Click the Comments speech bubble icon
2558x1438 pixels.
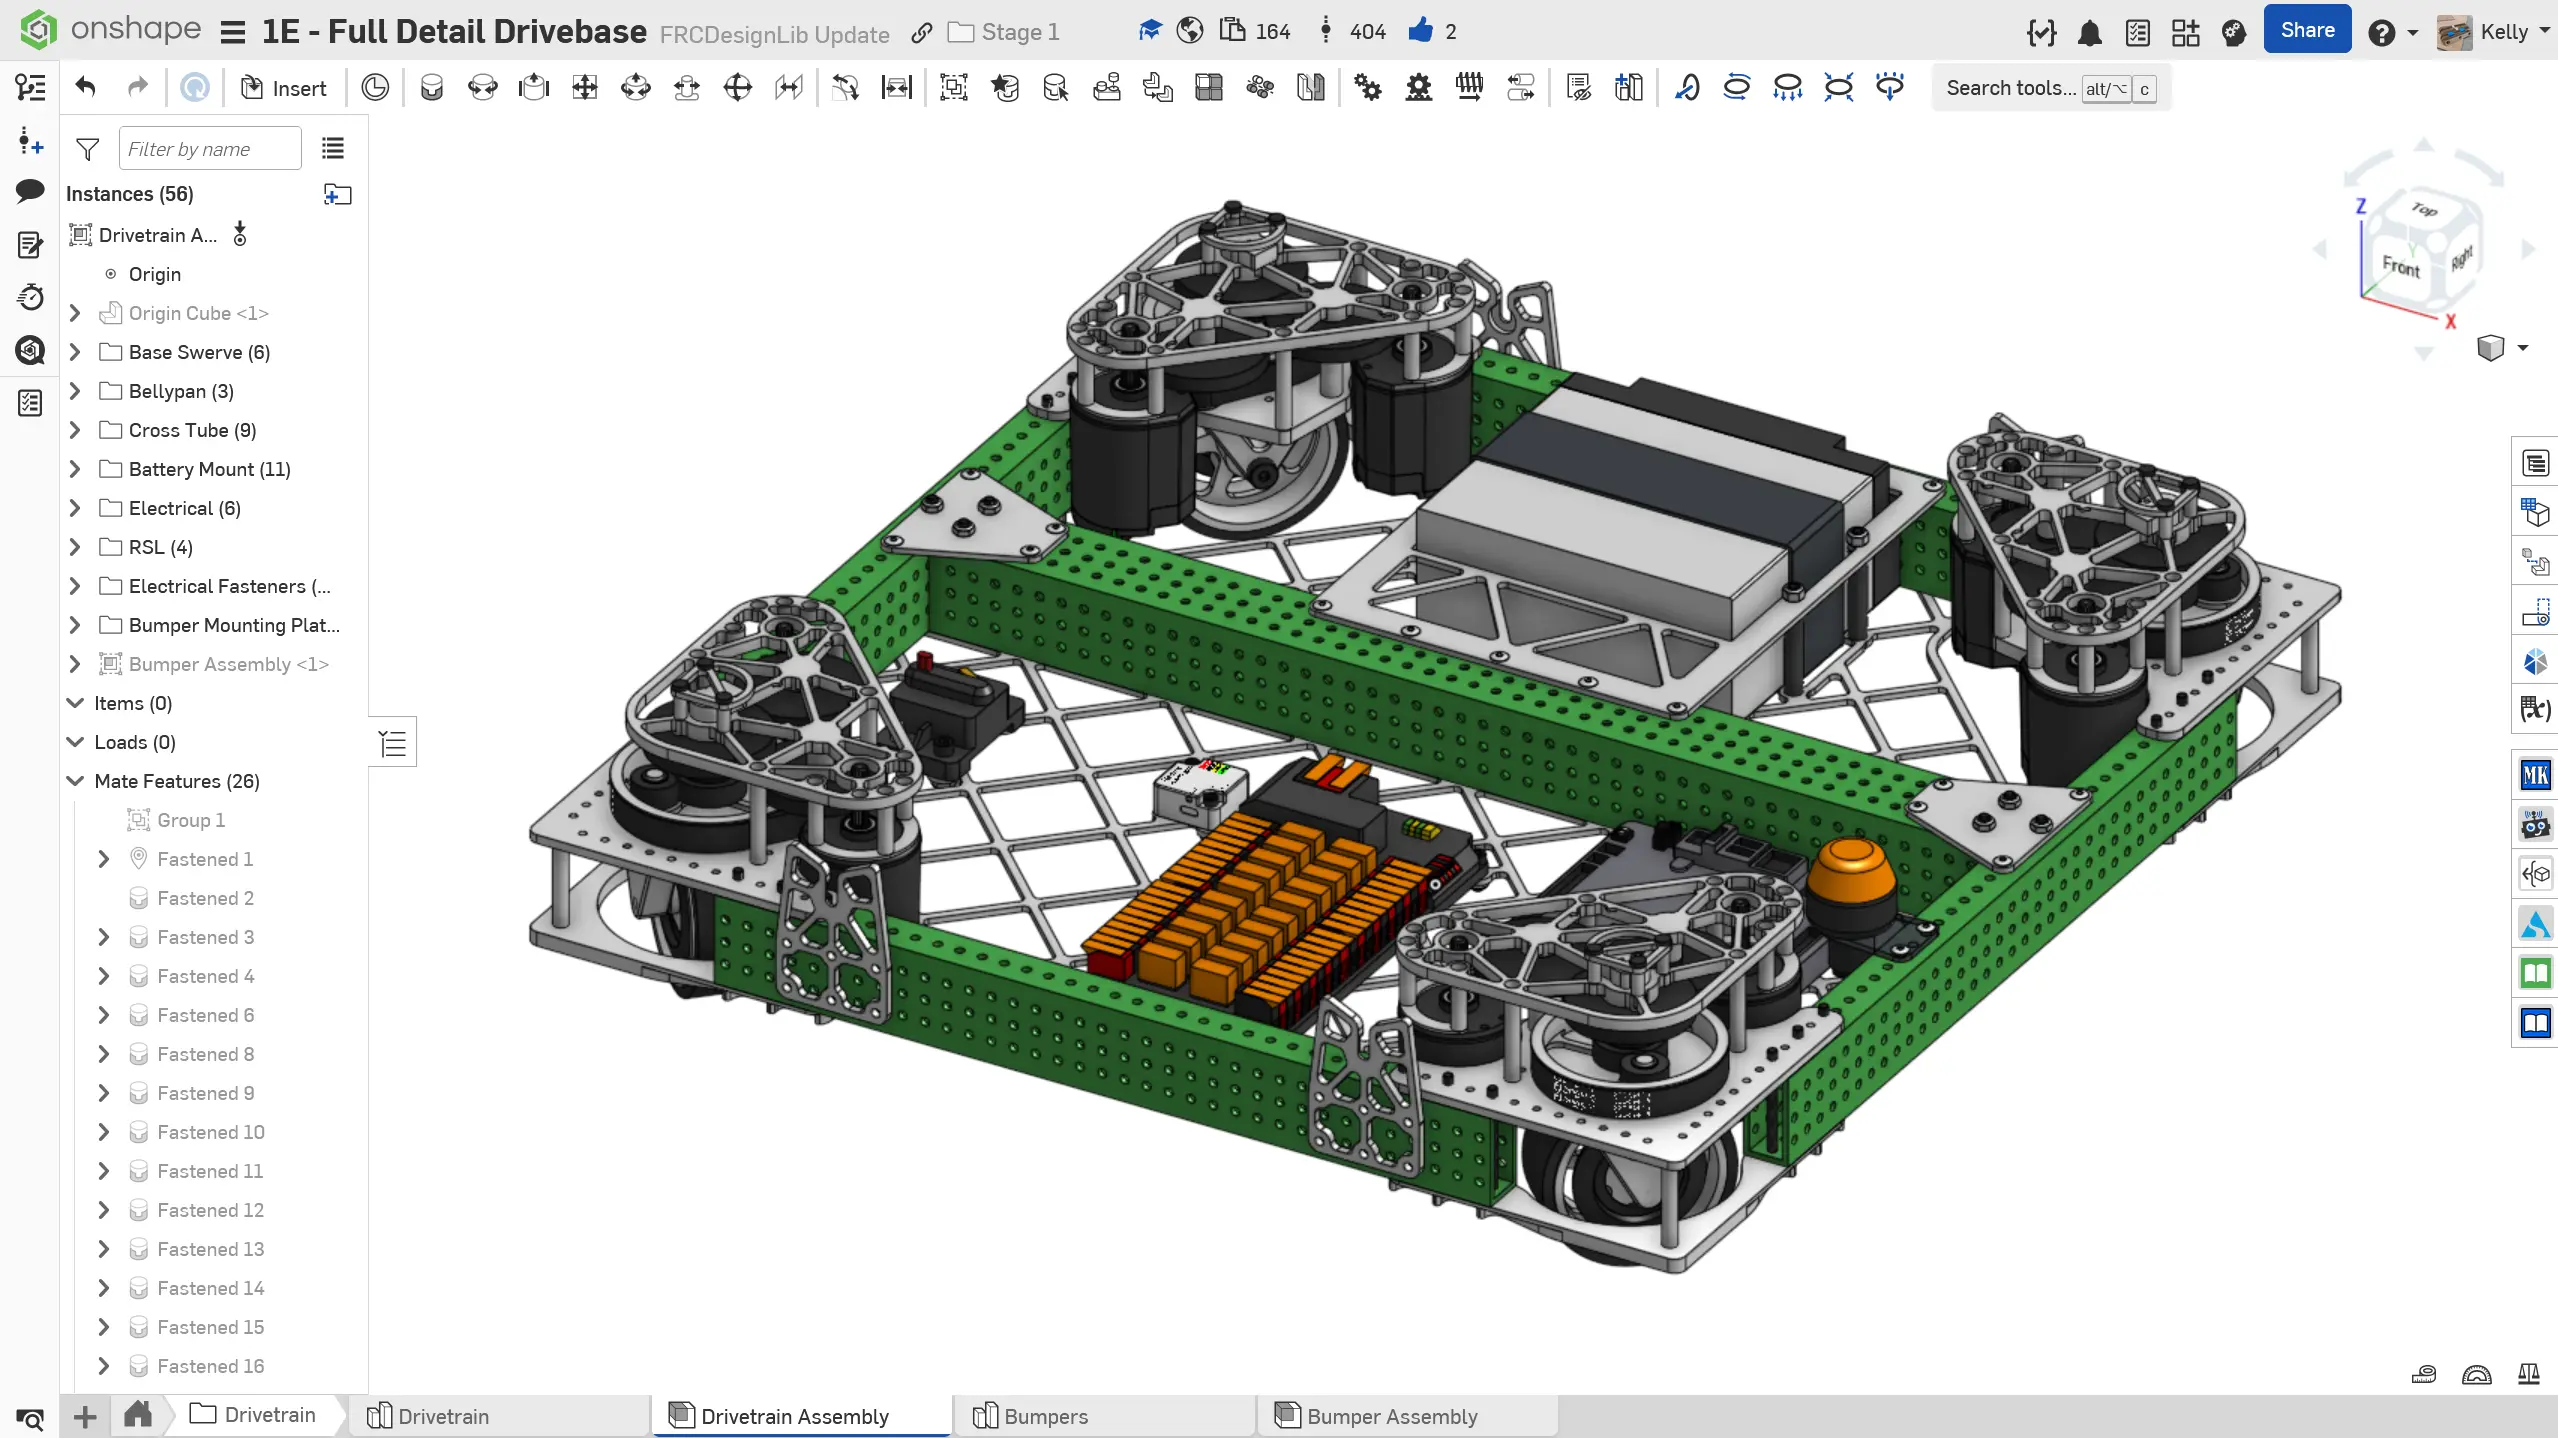(x=30, y=191)
